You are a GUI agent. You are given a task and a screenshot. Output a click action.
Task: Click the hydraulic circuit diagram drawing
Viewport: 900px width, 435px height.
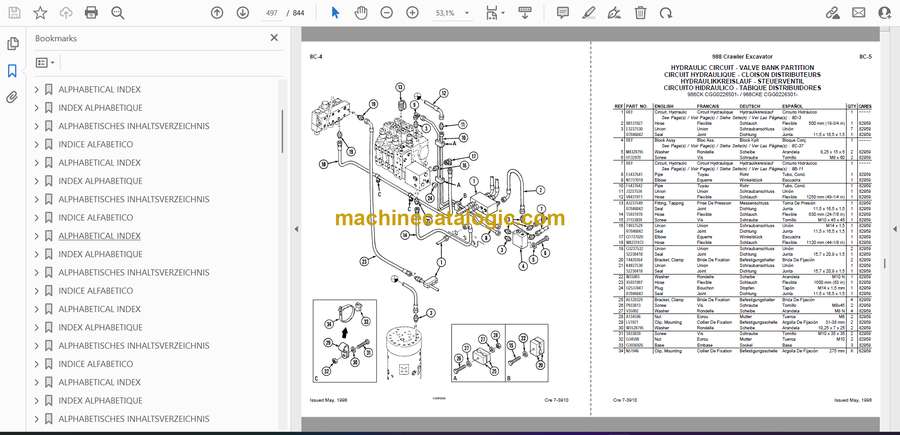point(429,232)
